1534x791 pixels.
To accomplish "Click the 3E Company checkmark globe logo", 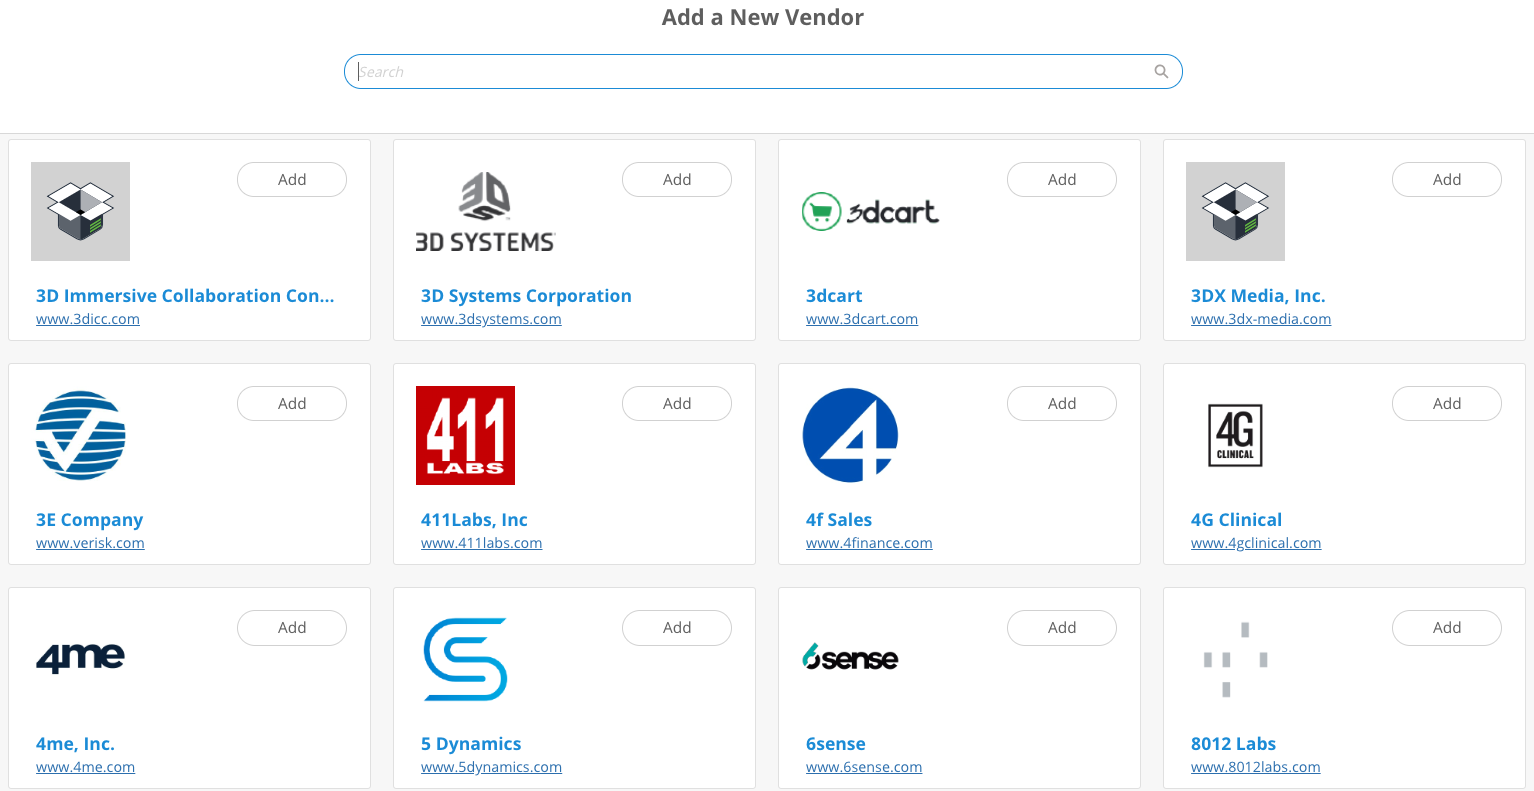I will coord(80,435).
